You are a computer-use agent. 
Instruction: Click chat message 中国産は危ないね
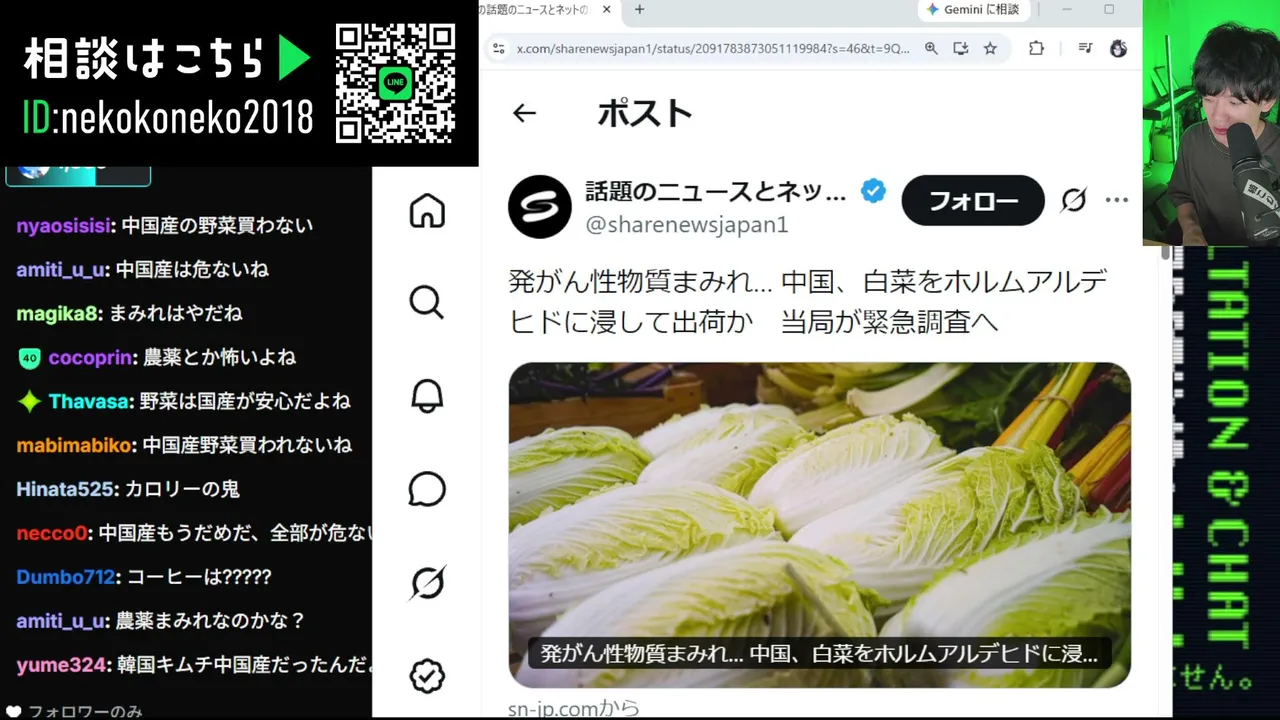point(192,270)
